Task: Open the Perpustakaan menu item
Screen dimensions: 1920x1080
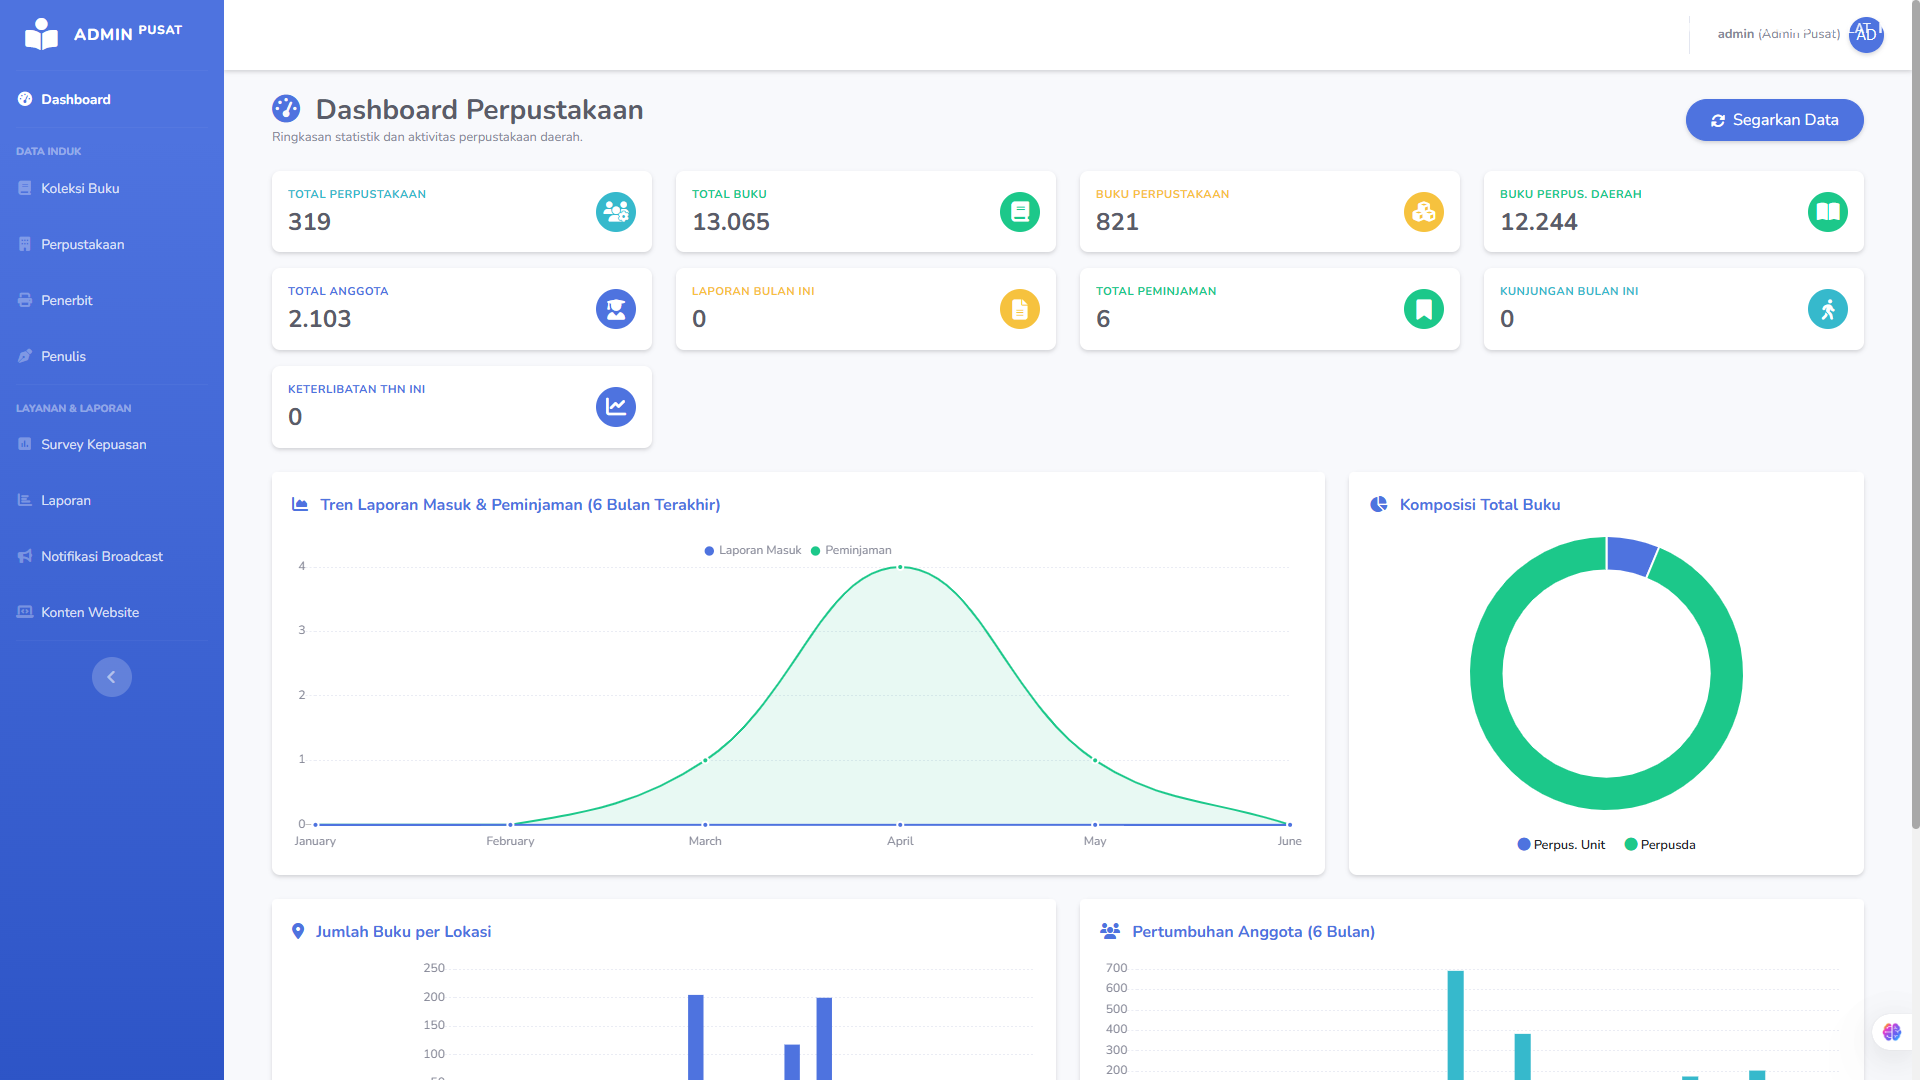Action: (x=112, y=244)
